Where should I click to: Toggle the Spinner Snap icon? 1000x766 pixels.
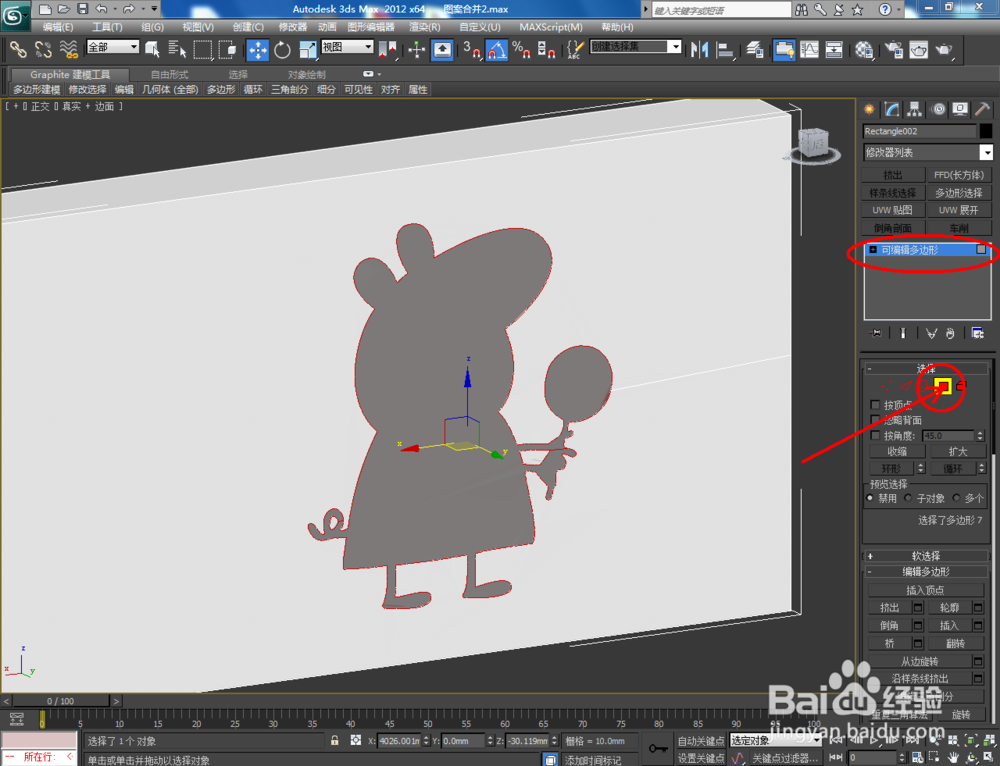(x=546, y=49)
